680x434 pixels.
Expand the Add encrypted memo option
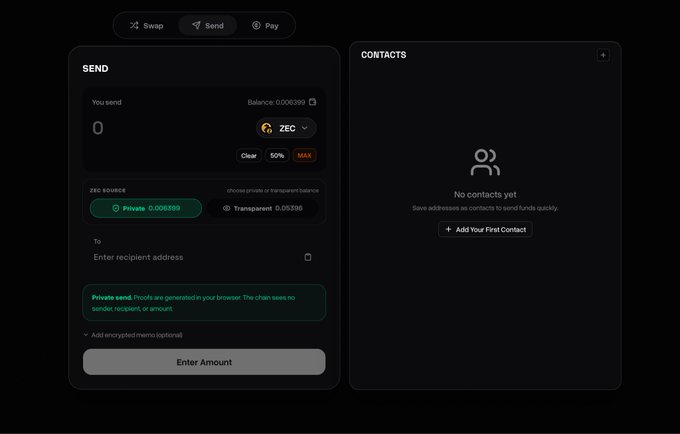click(133, 335)
